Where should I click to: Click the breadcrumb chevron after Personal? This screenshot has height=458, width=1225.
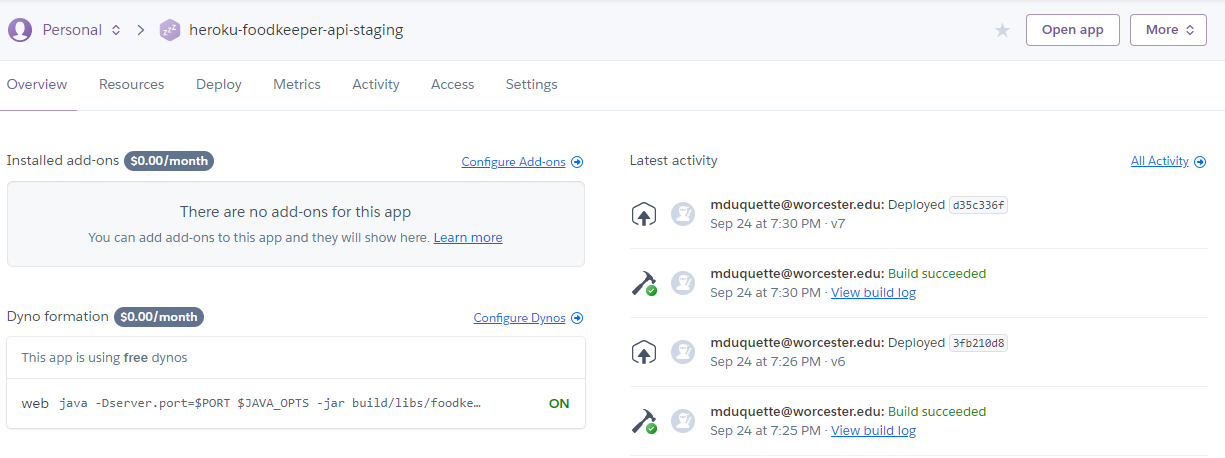point(141,30)
